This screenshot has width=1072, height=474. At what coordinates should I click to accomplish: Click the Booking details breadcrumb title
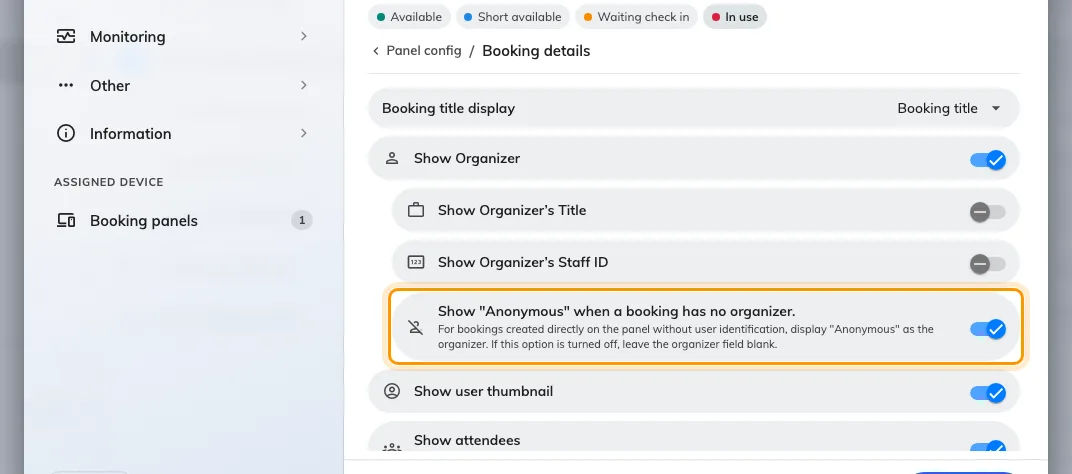[536, 51]
